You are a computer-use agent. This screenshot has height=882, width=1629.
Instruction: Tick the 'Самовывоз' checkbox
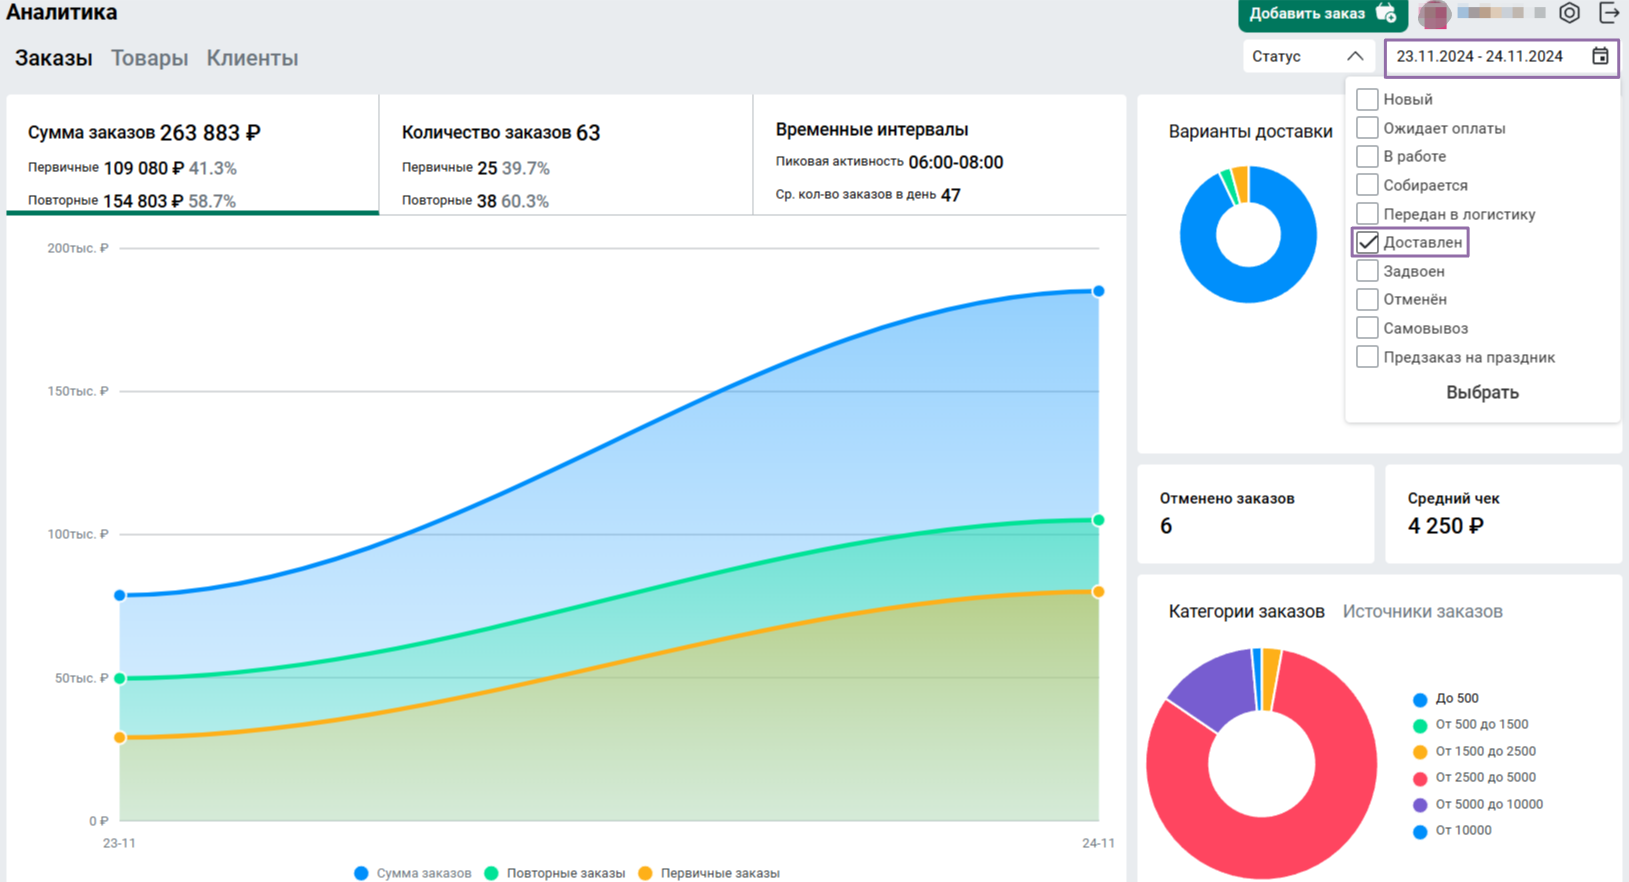(1367, 328)
